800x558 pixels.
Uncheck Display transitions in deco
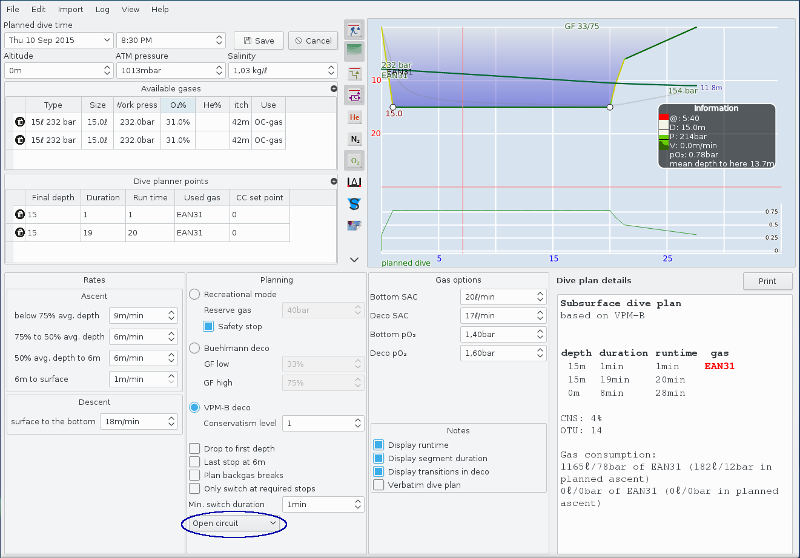(x=379, y=471)
